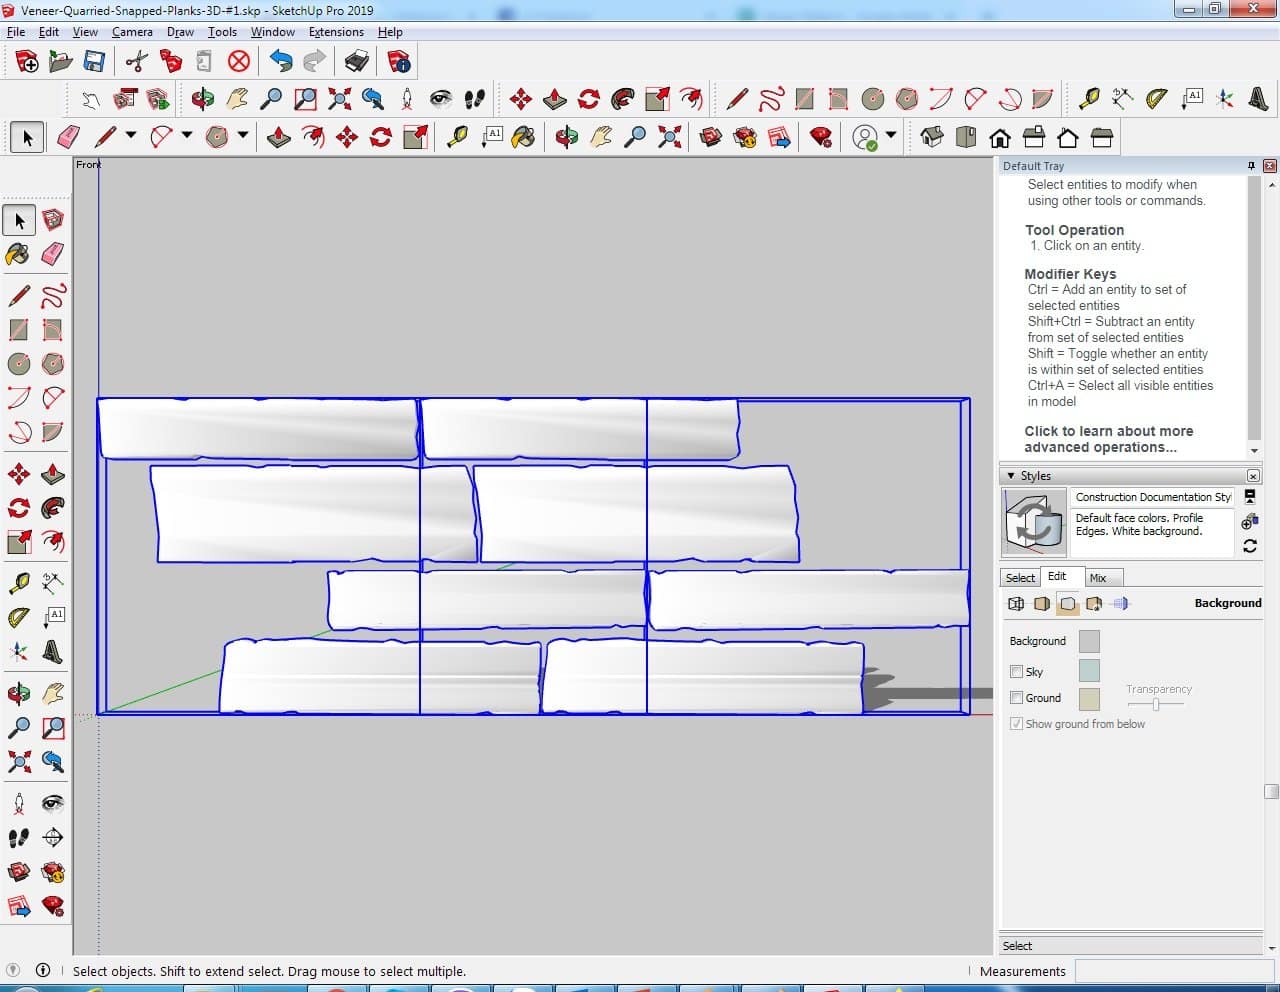Image resolution: width=1280 pixels, height=992 pixels.
Task: Collapse the Styles panel triangle
Action: 1011,476
